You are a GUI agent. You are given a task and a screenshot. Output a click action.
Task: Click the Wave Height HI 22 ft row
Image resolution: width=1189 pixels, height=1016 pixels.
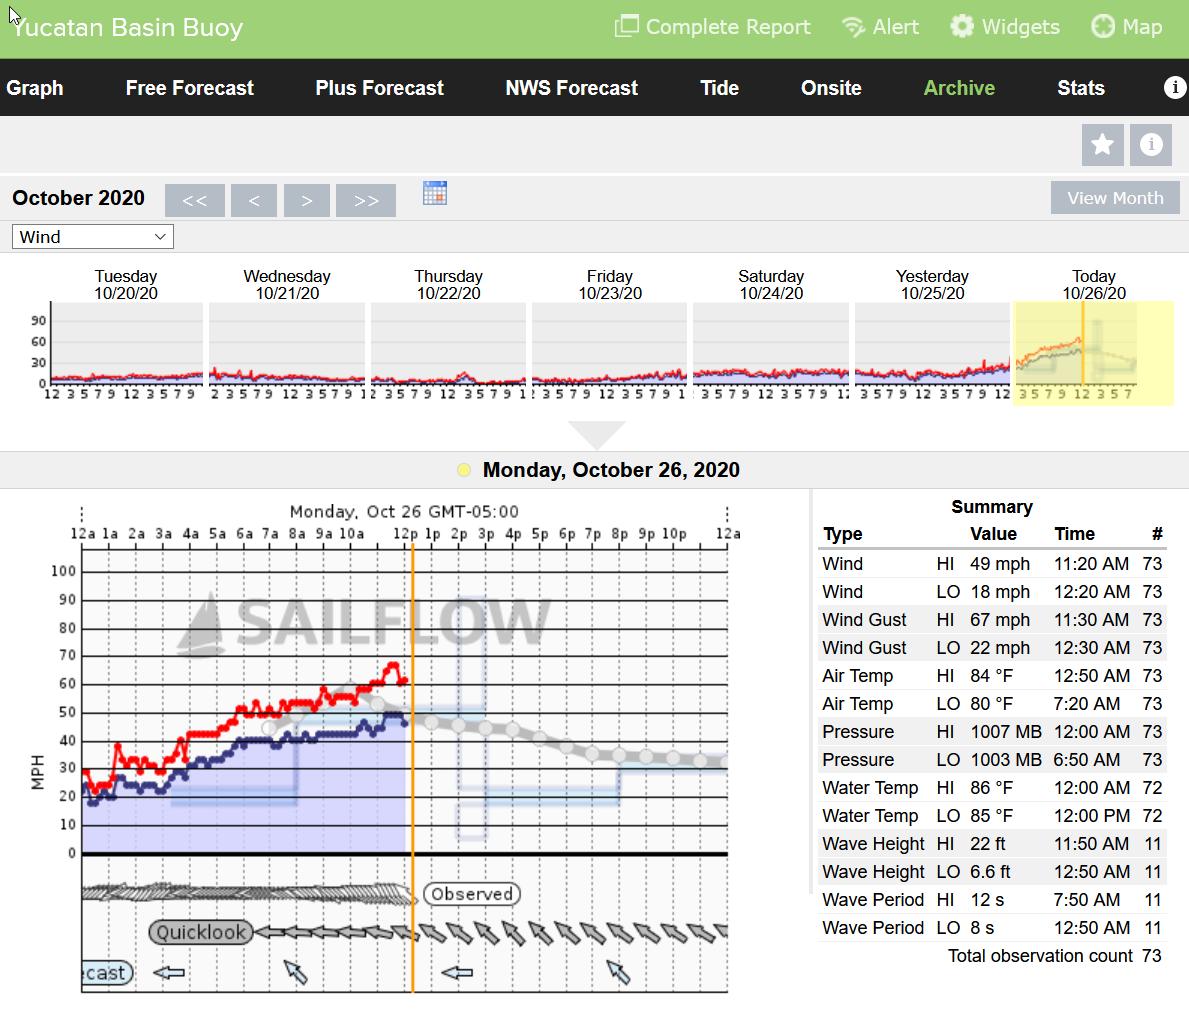[992, 845]
